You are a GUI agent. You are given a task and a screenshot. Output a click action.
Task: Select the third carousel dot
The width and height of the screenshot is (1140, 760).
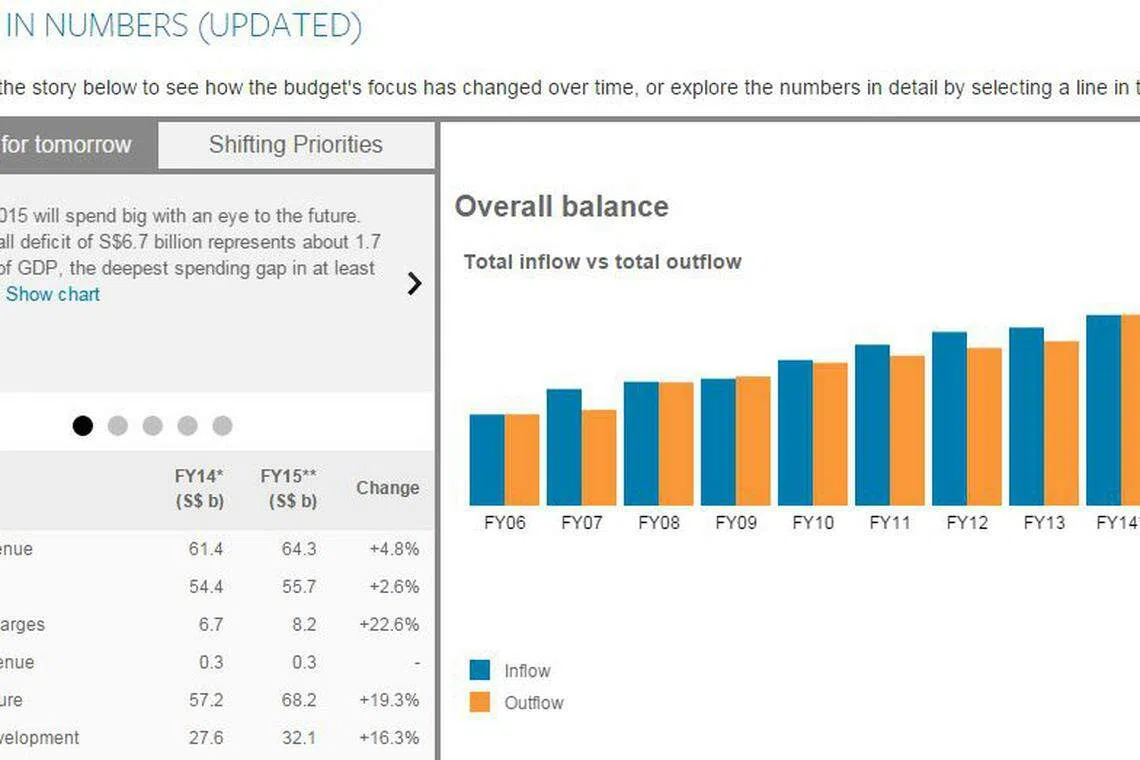[153, 426]
